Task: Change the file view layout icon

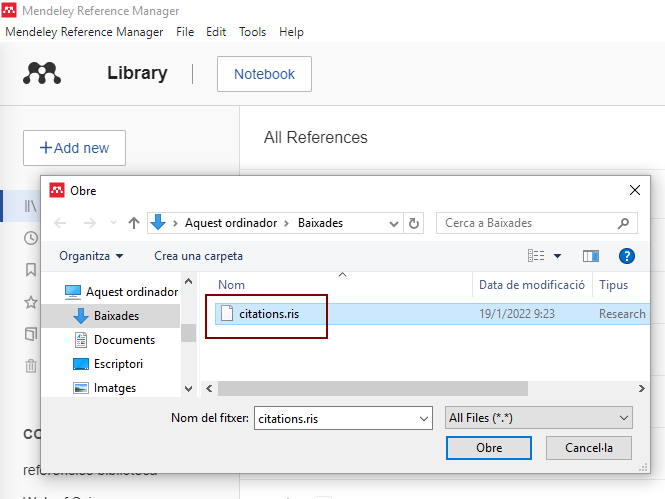Action: [x=536, y=256]
